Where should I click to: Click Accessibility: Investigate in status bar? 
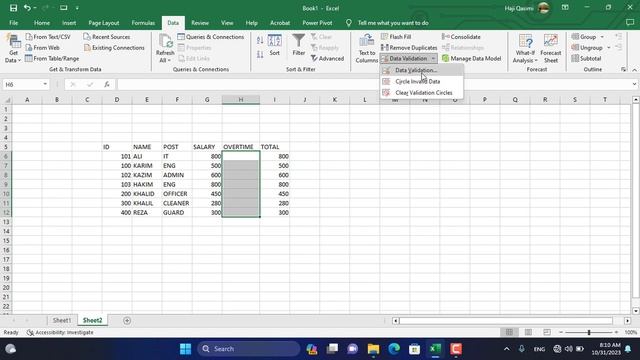coord(60,332)
